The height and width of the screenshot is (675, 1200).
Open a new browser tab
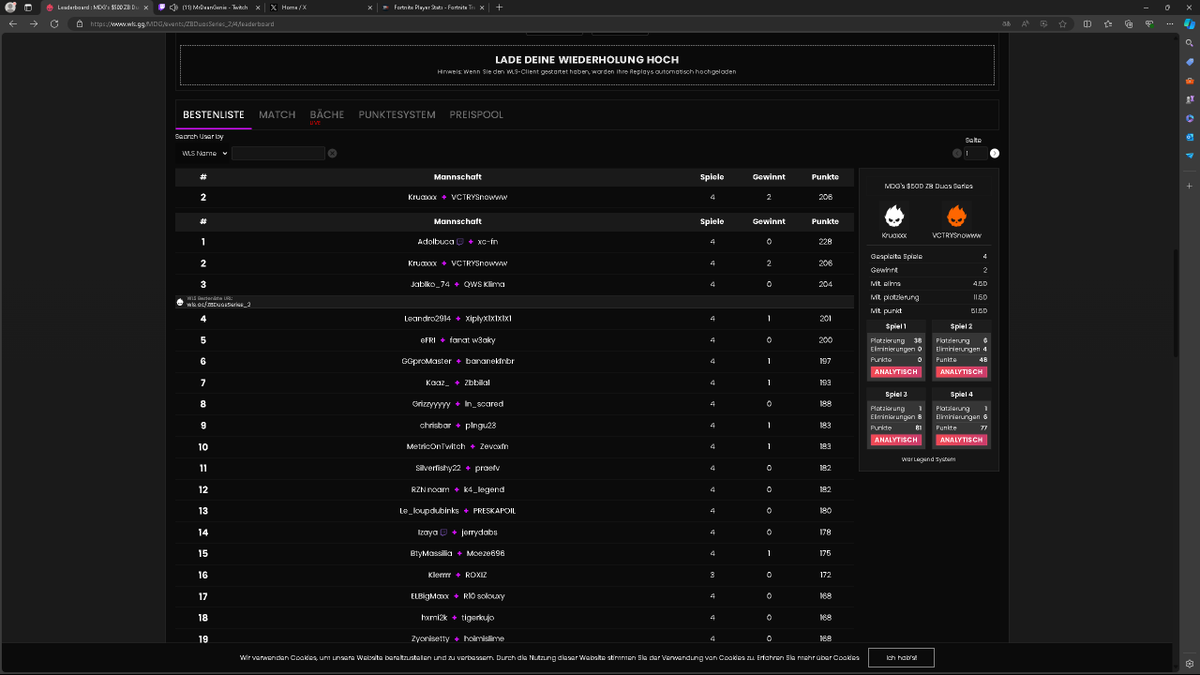pyautogui.click(x=499, y=7)
